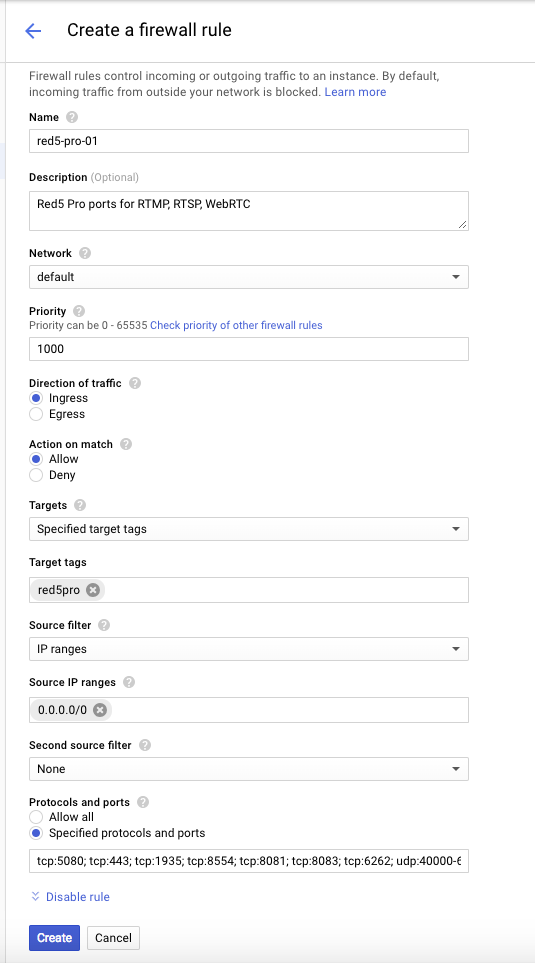Select Allow all protocols option

point(36,817)
